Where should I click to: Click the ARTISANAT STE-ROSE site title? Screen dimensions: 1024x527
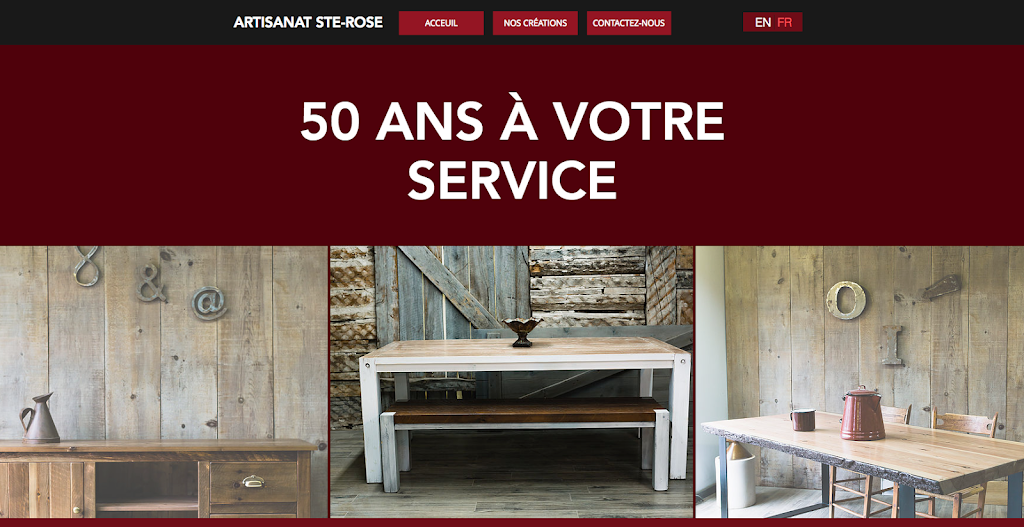[x=308, y=22]
